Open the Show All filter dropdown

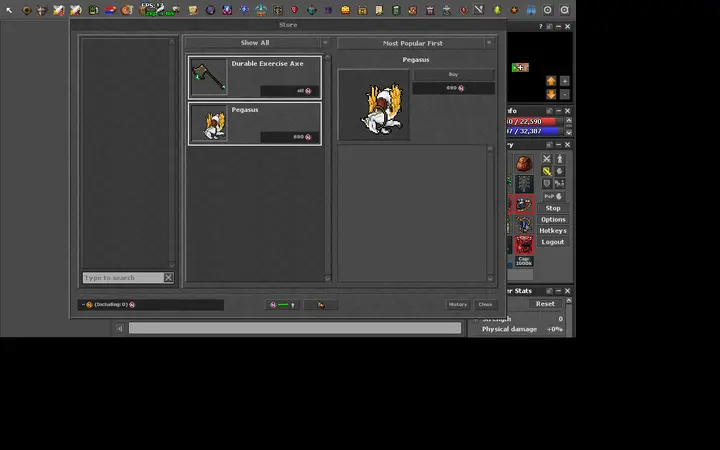pyautogui.click(x=257, y=43)
